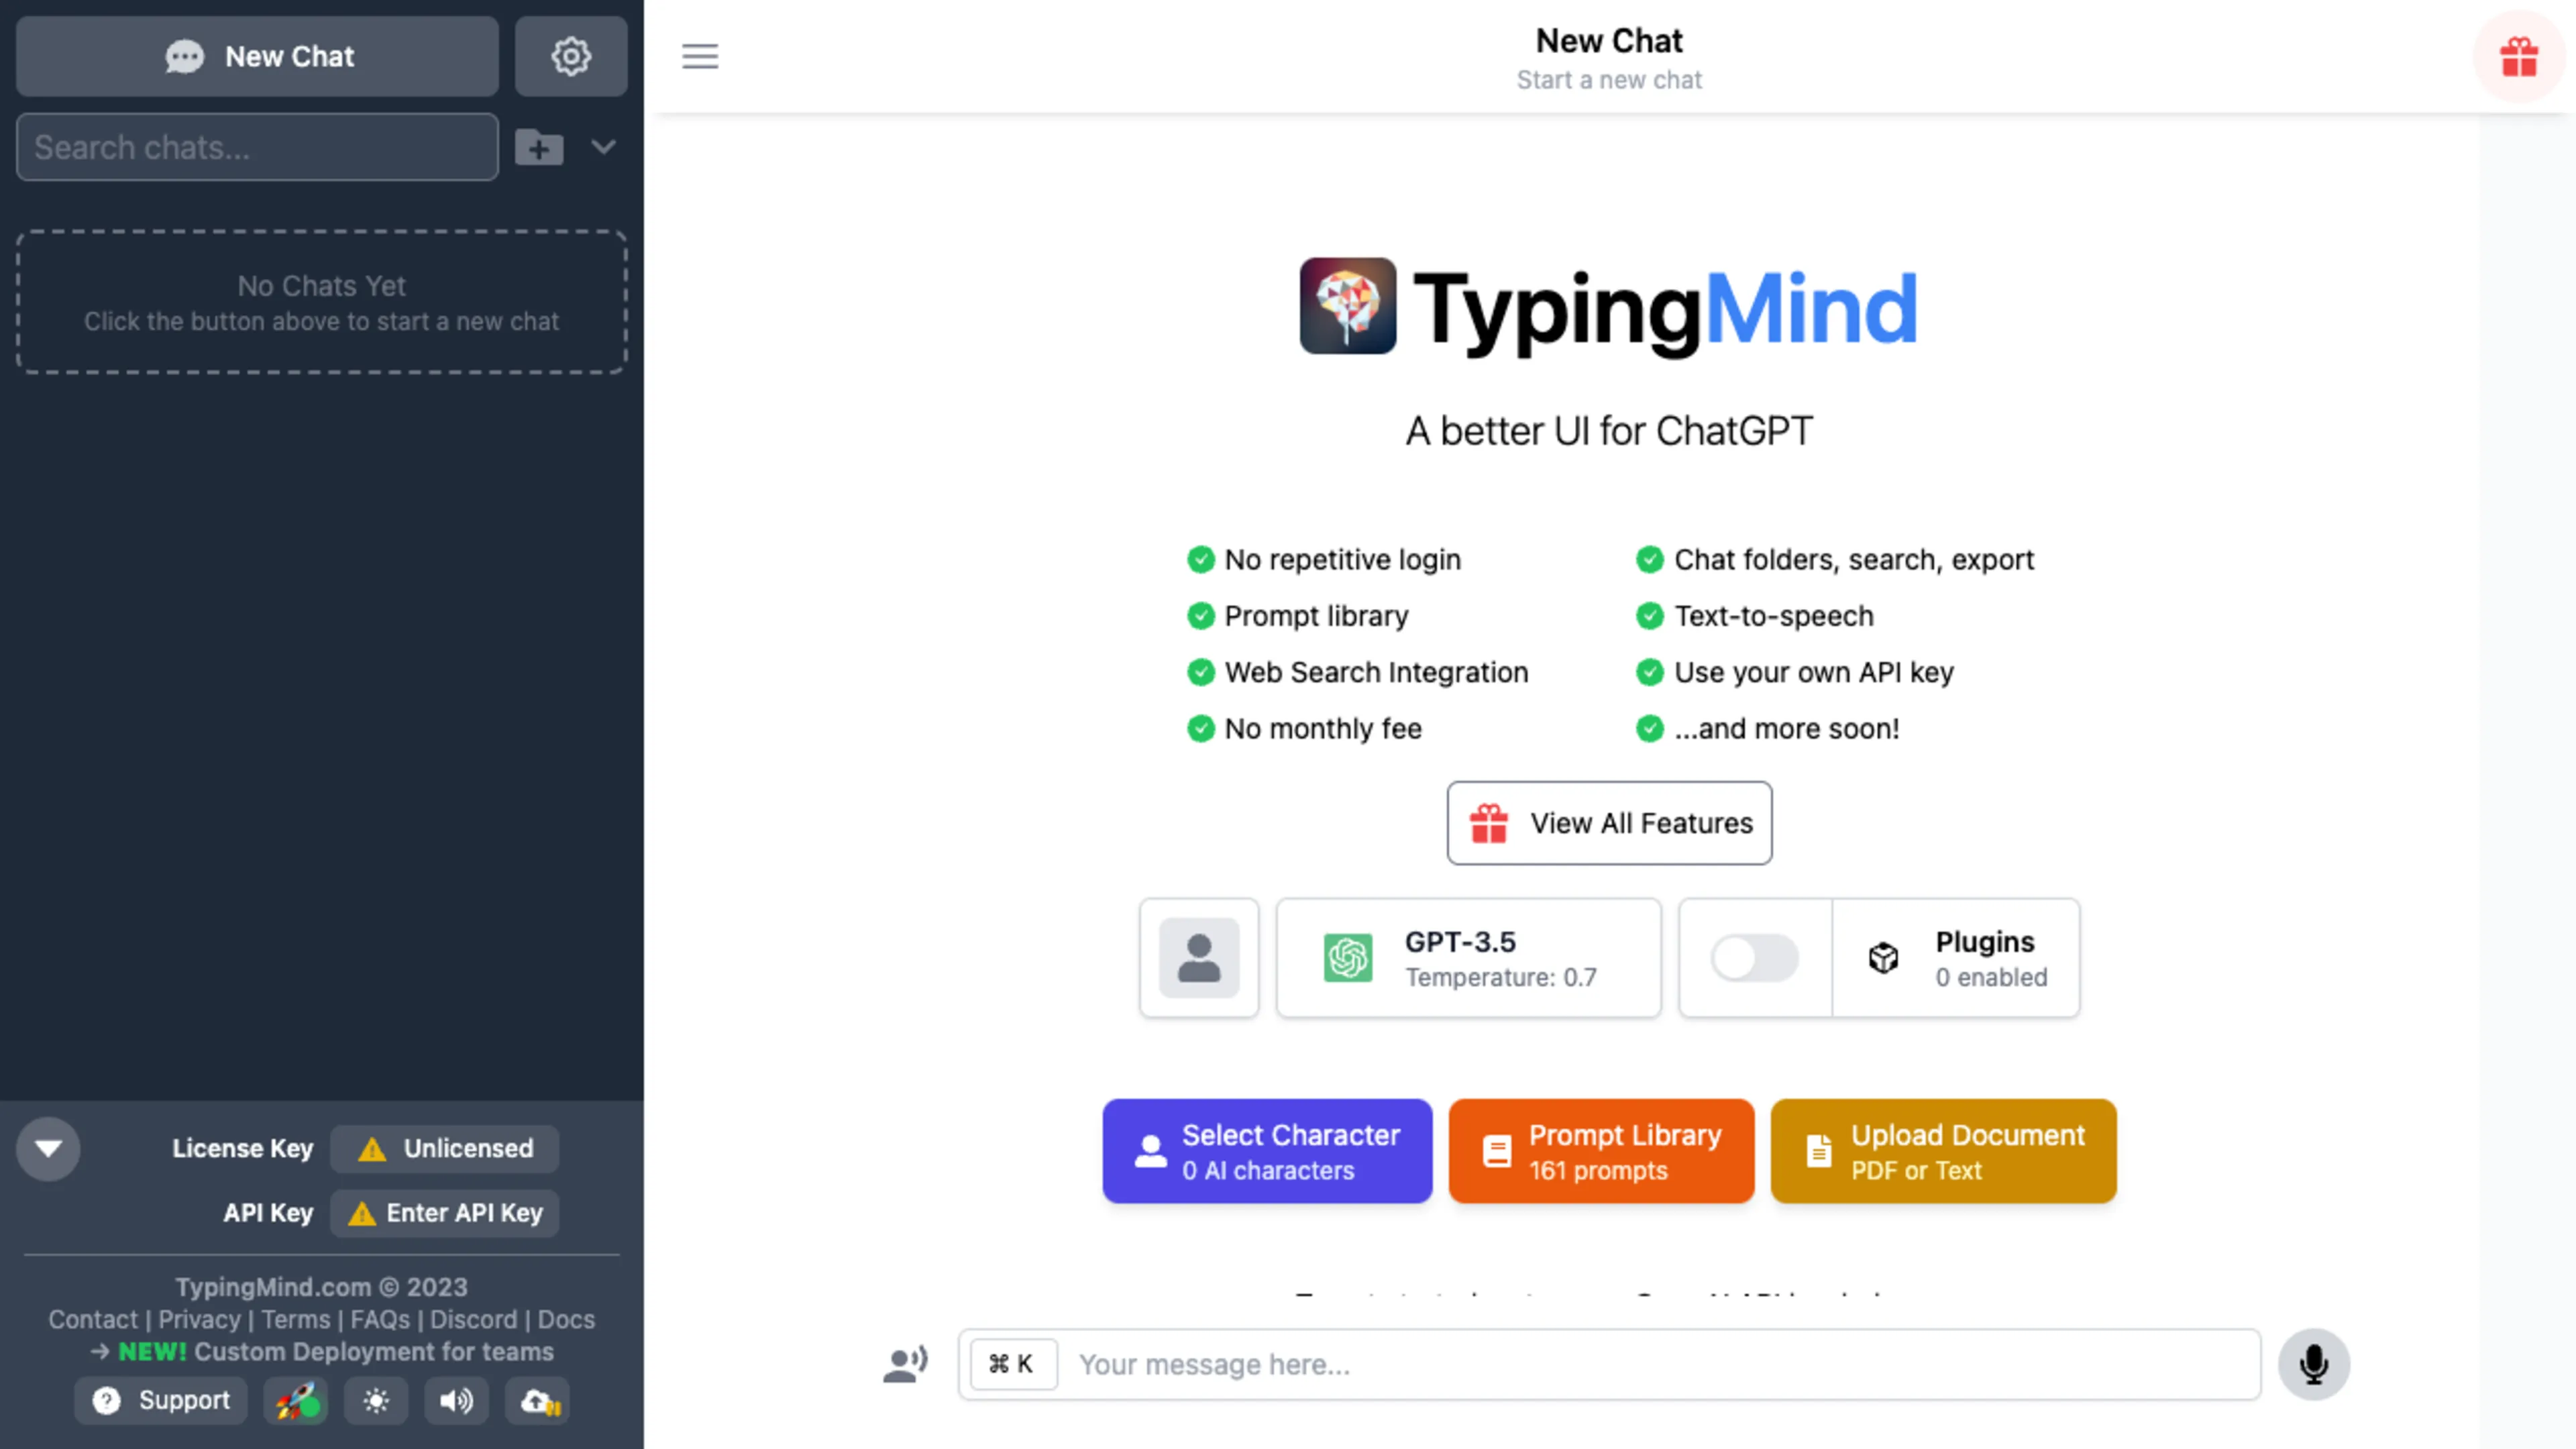Click Custom Deployment for teams link
2576x1449 pixels.
coord(373,1352)
